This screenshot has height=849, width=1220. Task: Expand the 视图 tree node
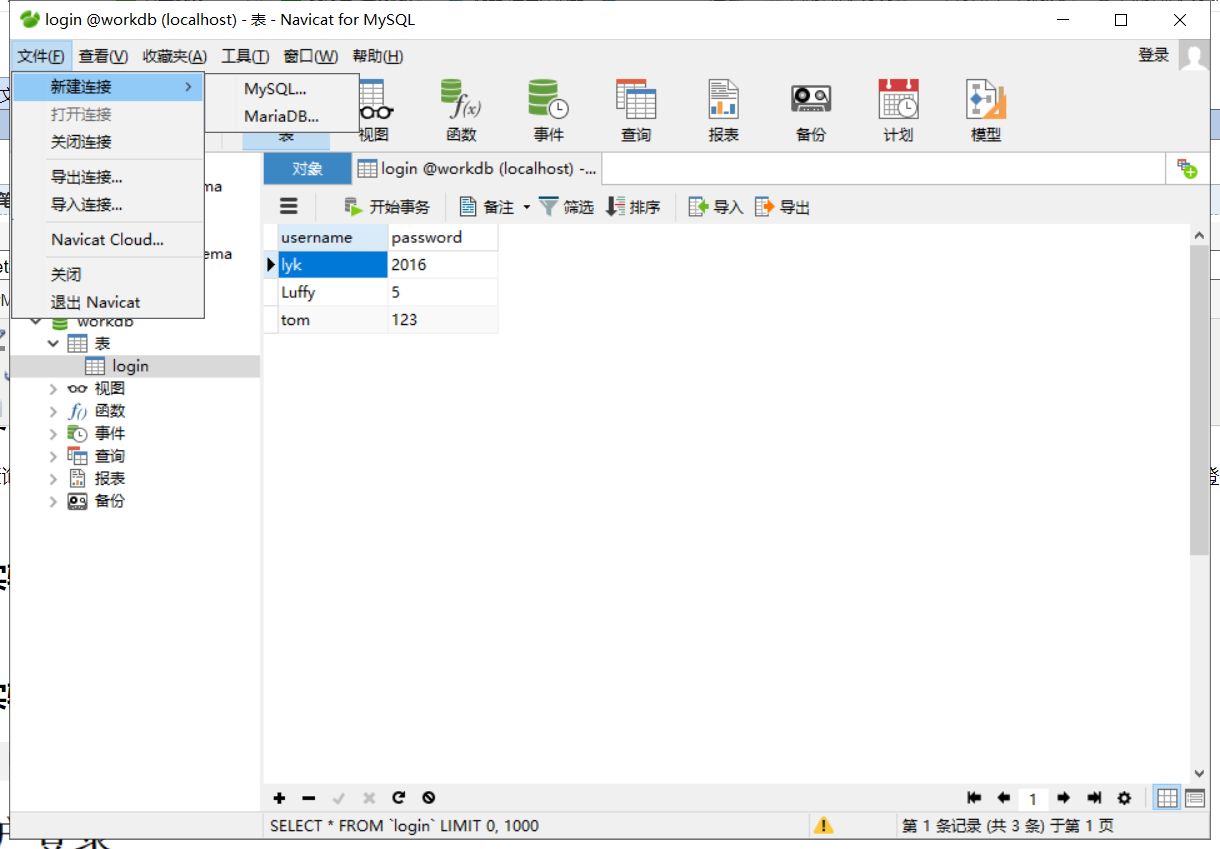[53, 388]
